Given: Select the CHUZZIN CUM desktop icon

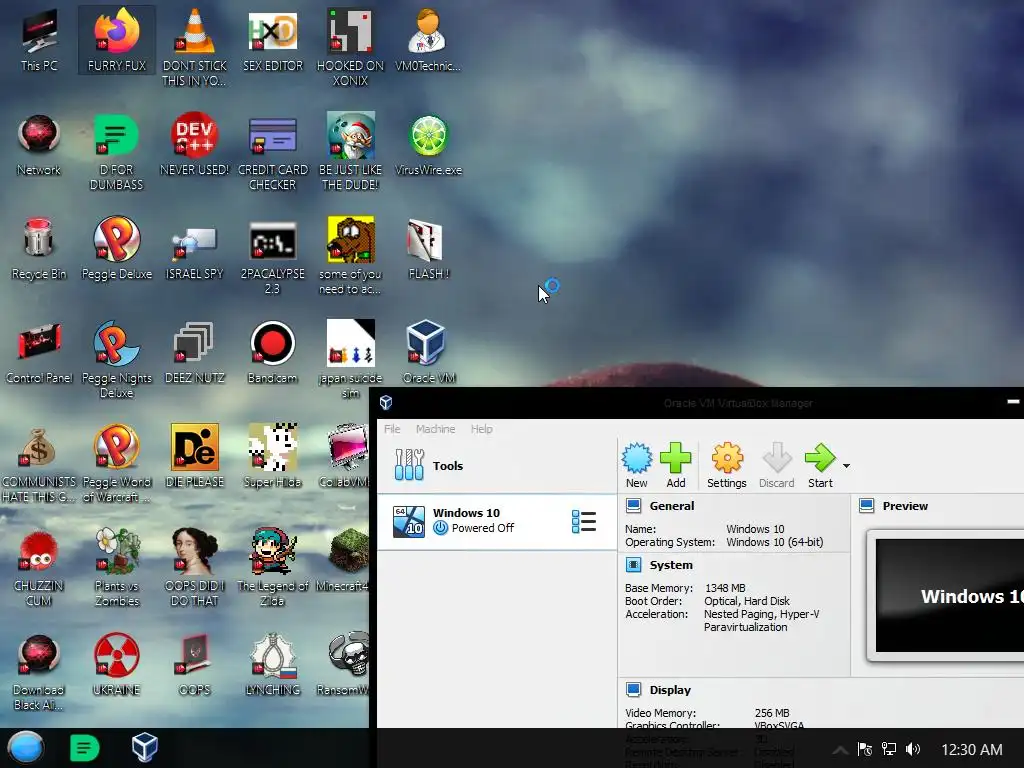Looking at the screenshot, I should point(39,568).
